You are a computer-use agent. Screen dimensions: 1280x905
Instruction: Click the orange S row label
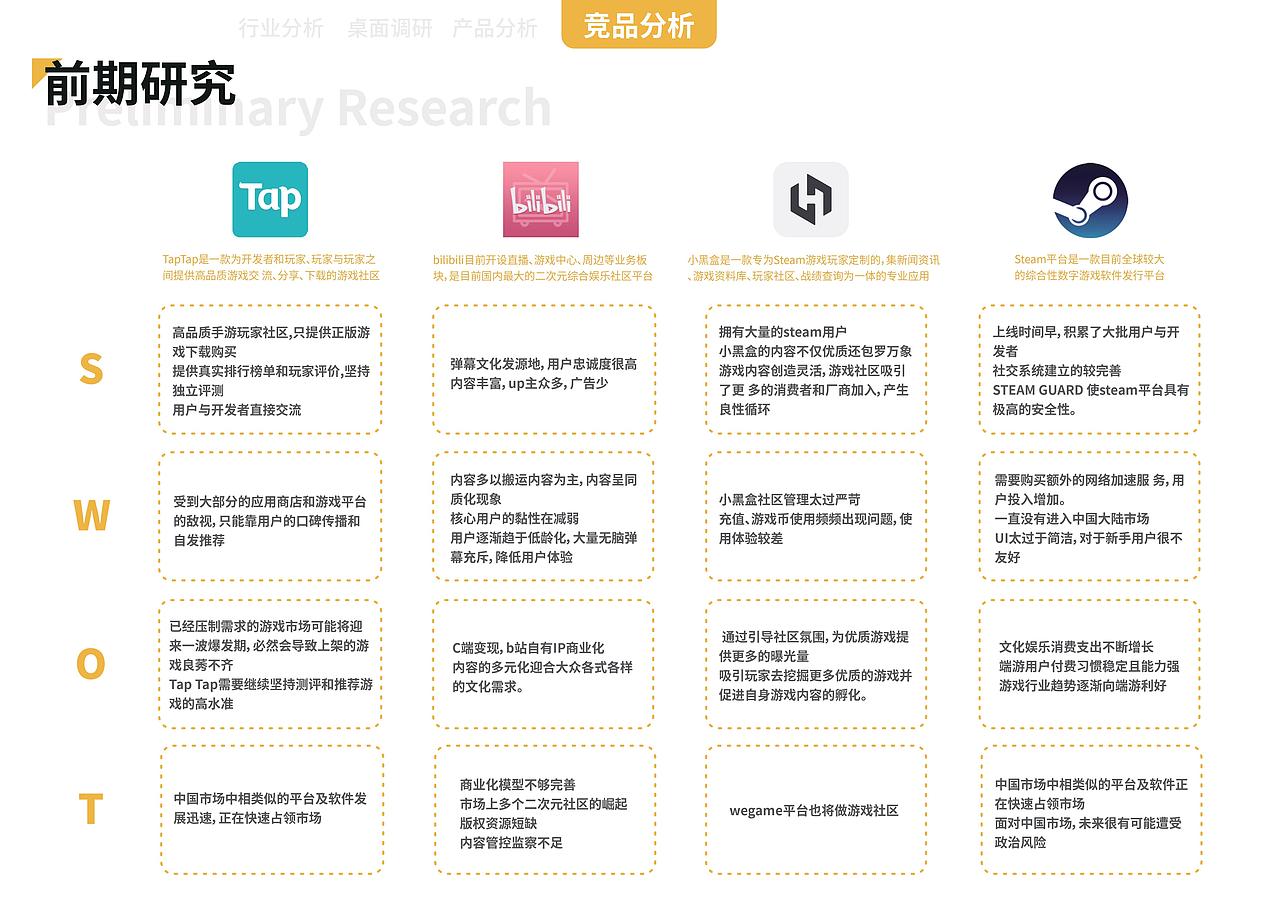[91, 369]
